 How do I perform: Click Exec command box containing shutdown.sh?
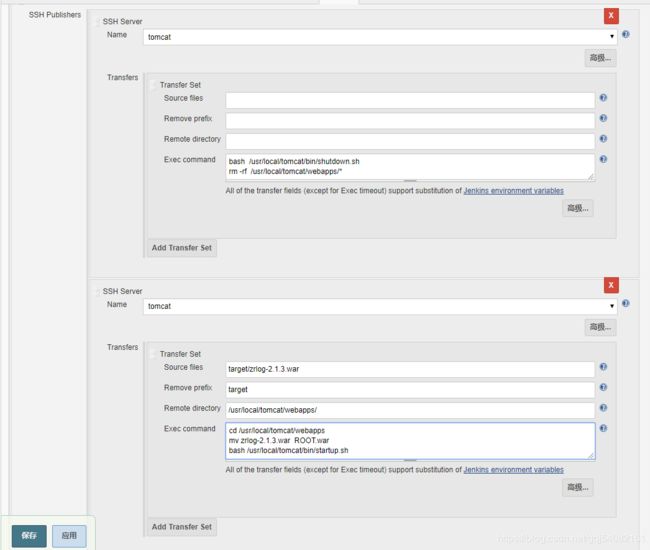(410, 167)
